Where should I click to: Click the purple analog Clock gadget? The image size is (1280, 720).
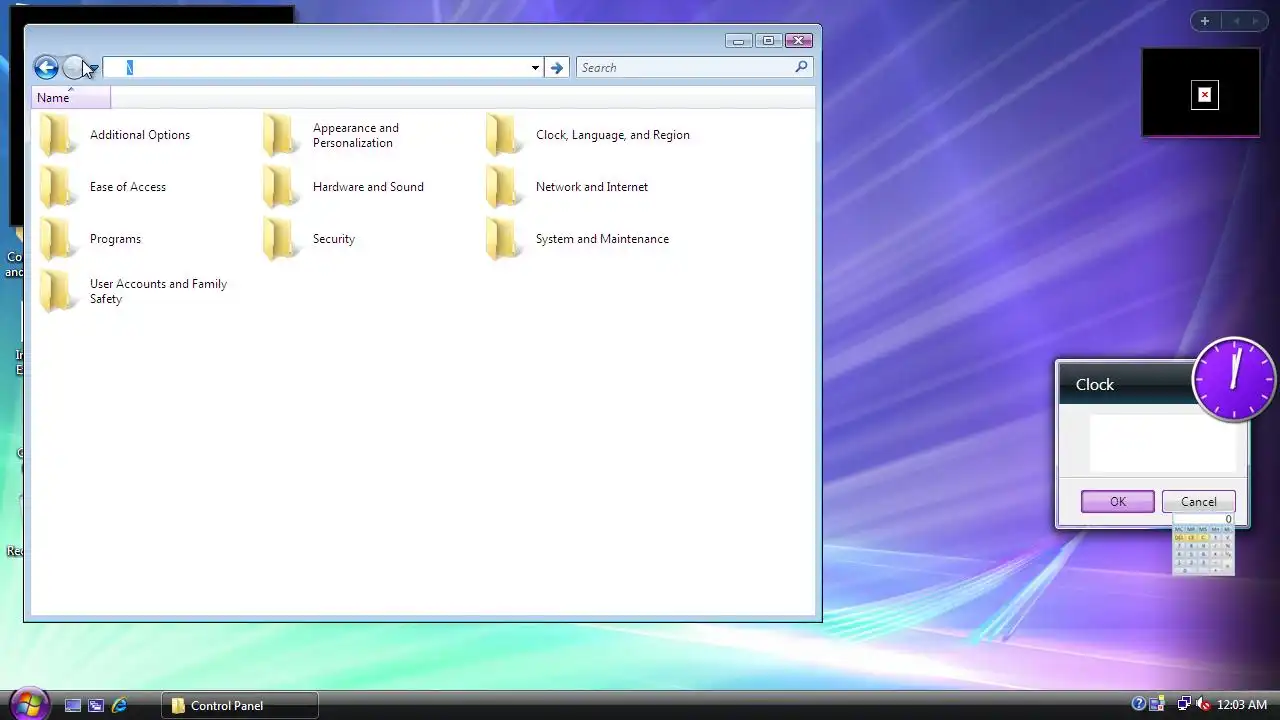1234,379
